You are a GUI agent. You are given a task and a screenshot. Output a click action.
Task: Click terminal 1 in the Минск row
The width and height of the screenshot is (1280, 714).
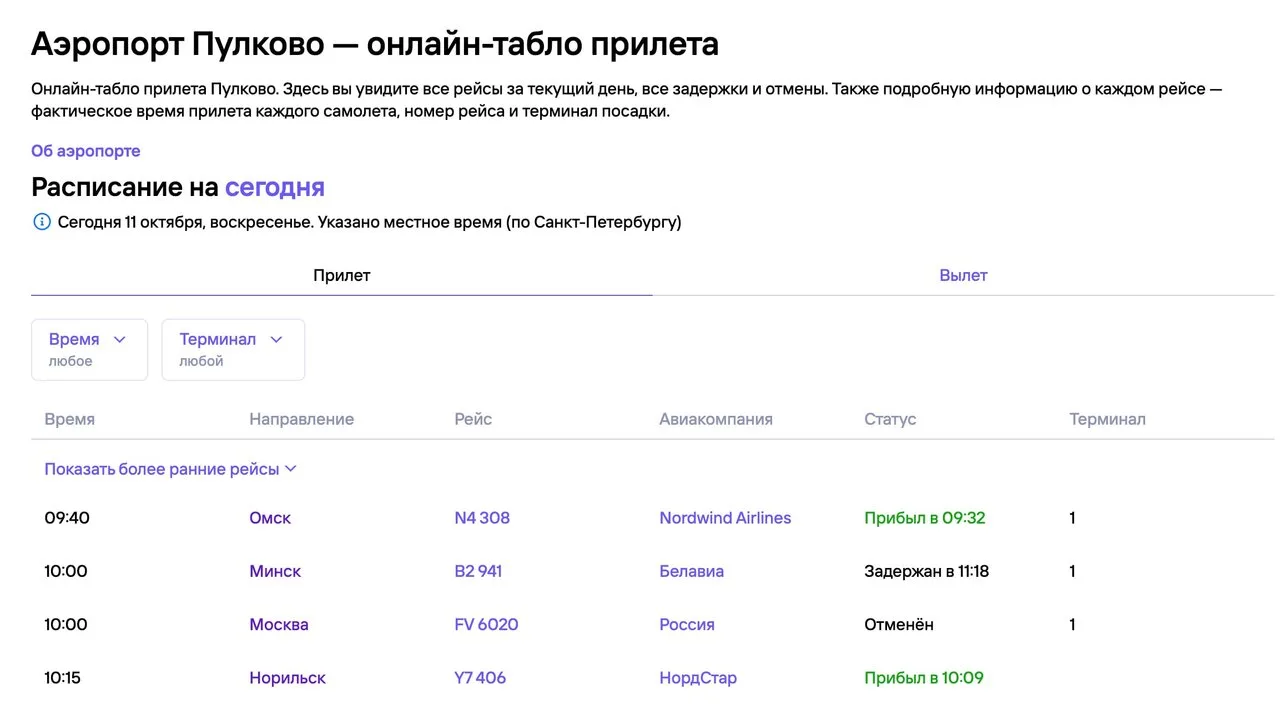click(x=1072, y=571)
